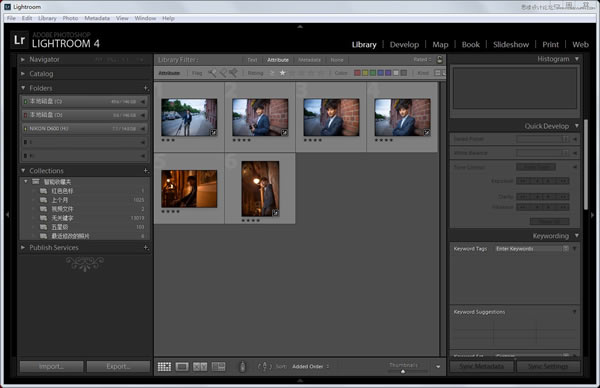Toggle the first flag filter
Image resolution: width=600 pixels, height=388 pixels.
tap(212, 73)
